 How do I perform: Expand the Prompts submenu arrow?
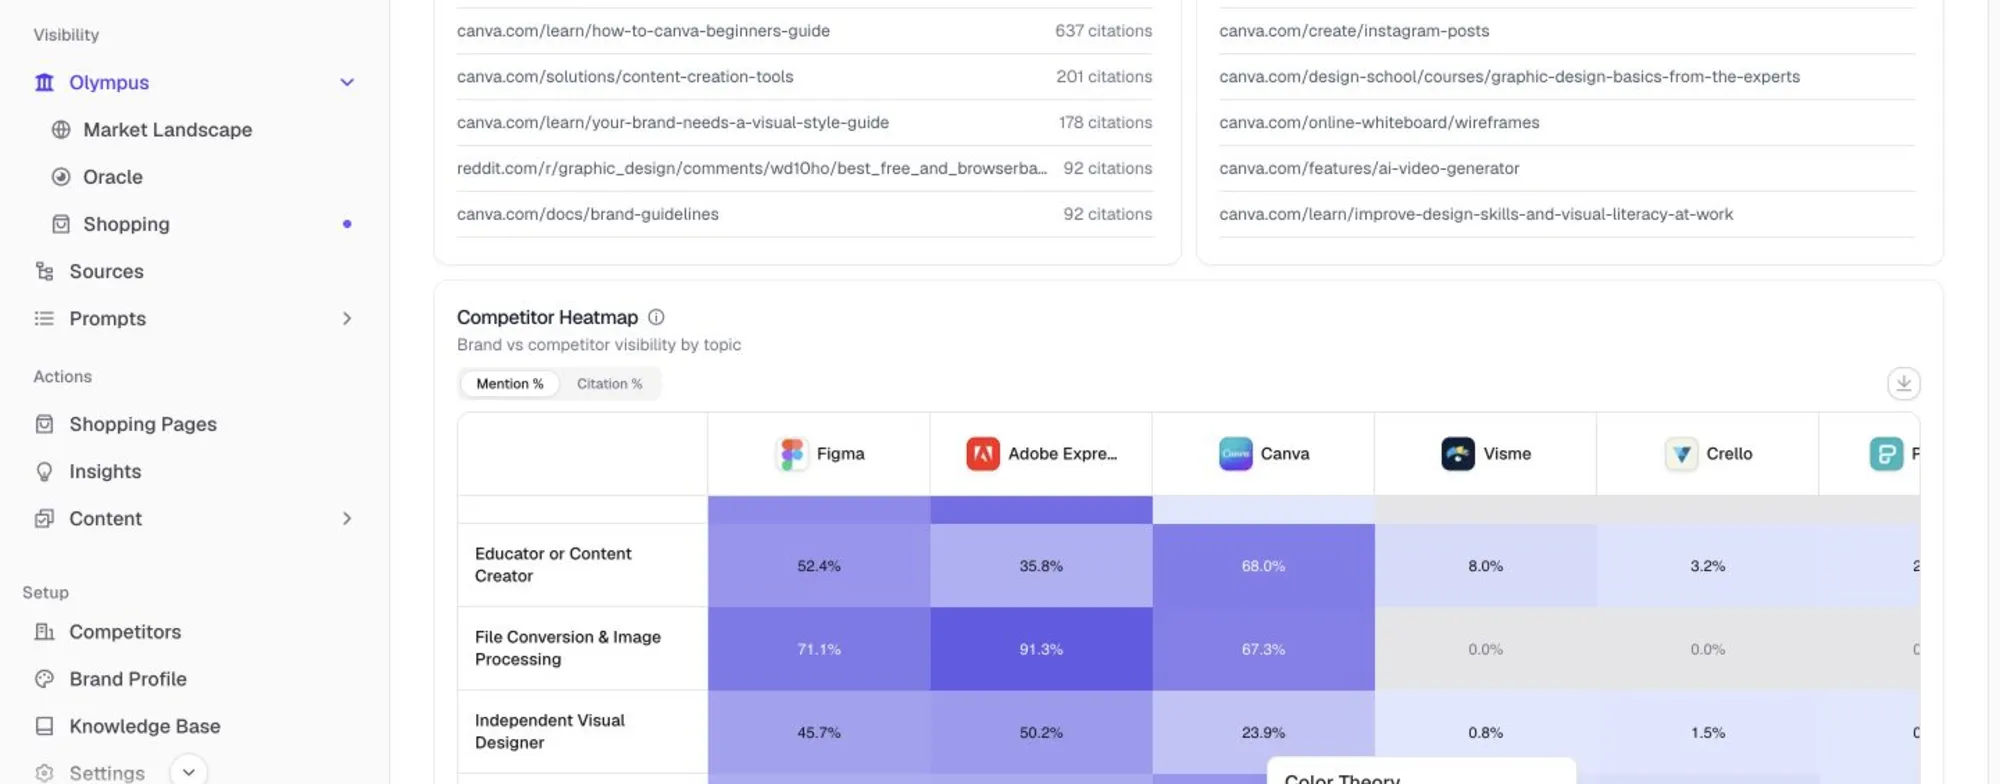pos(347,318)
